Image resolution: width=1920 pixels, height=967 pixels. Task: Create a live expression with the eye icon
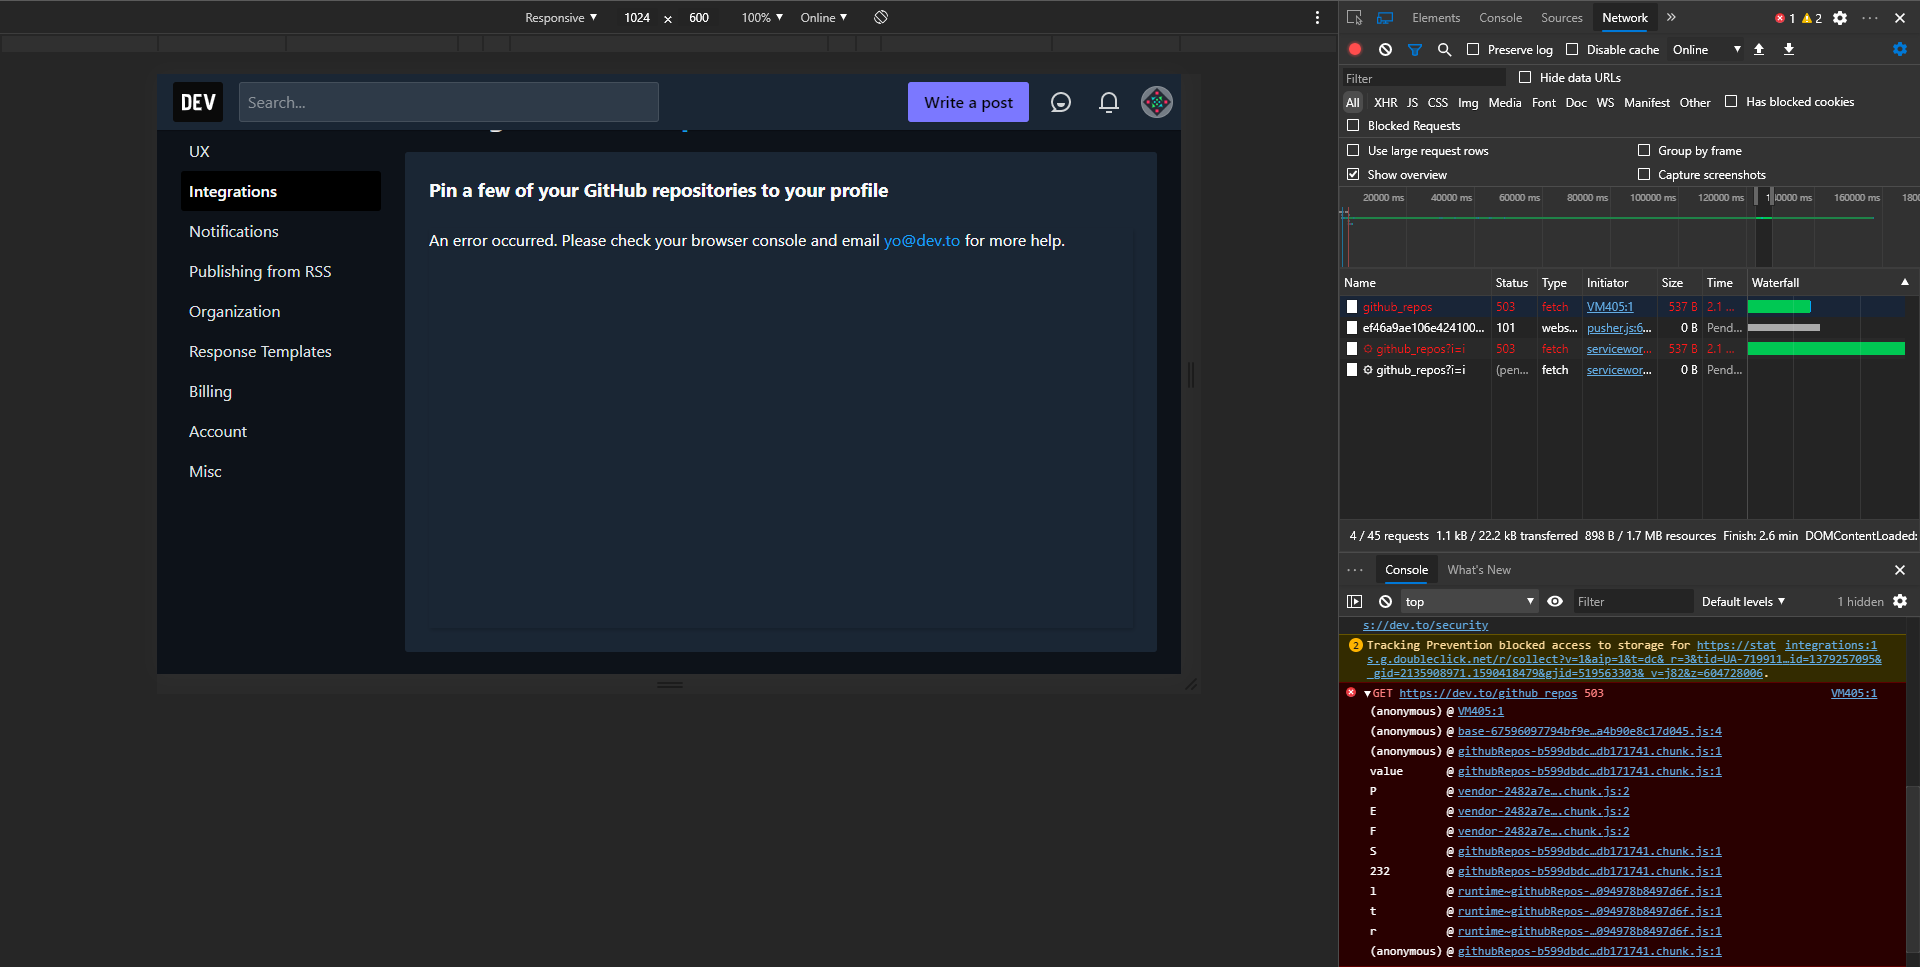1555,601
